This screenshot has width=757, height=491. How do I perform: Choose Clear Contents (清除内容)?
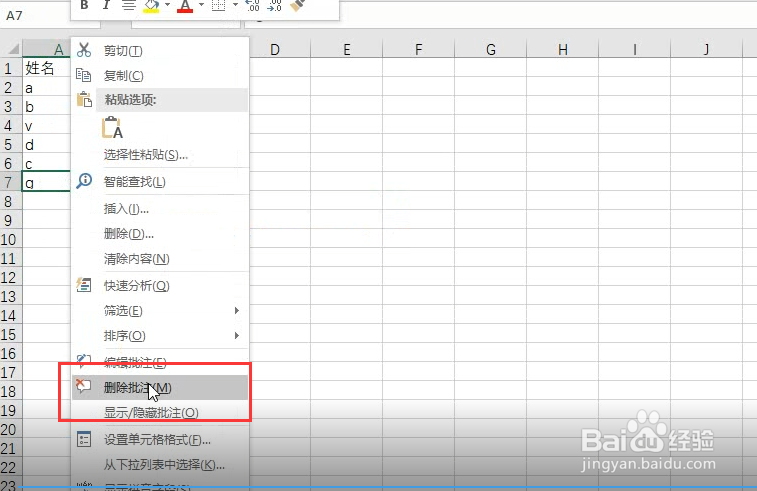(x=160, y=259)
